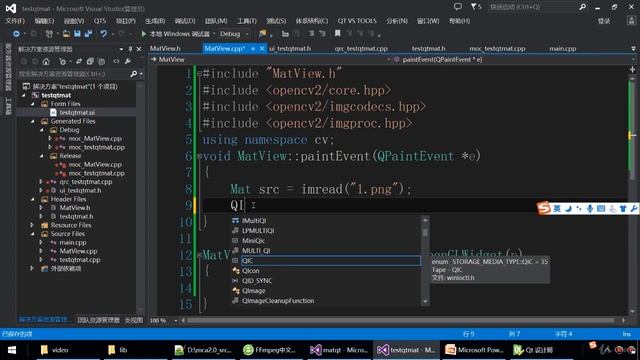Image resolution: width=640 pixels, height=360 pixels.
Task: Switch to ui_testqtmat.h tab
Action: click(x=290, y=49)
